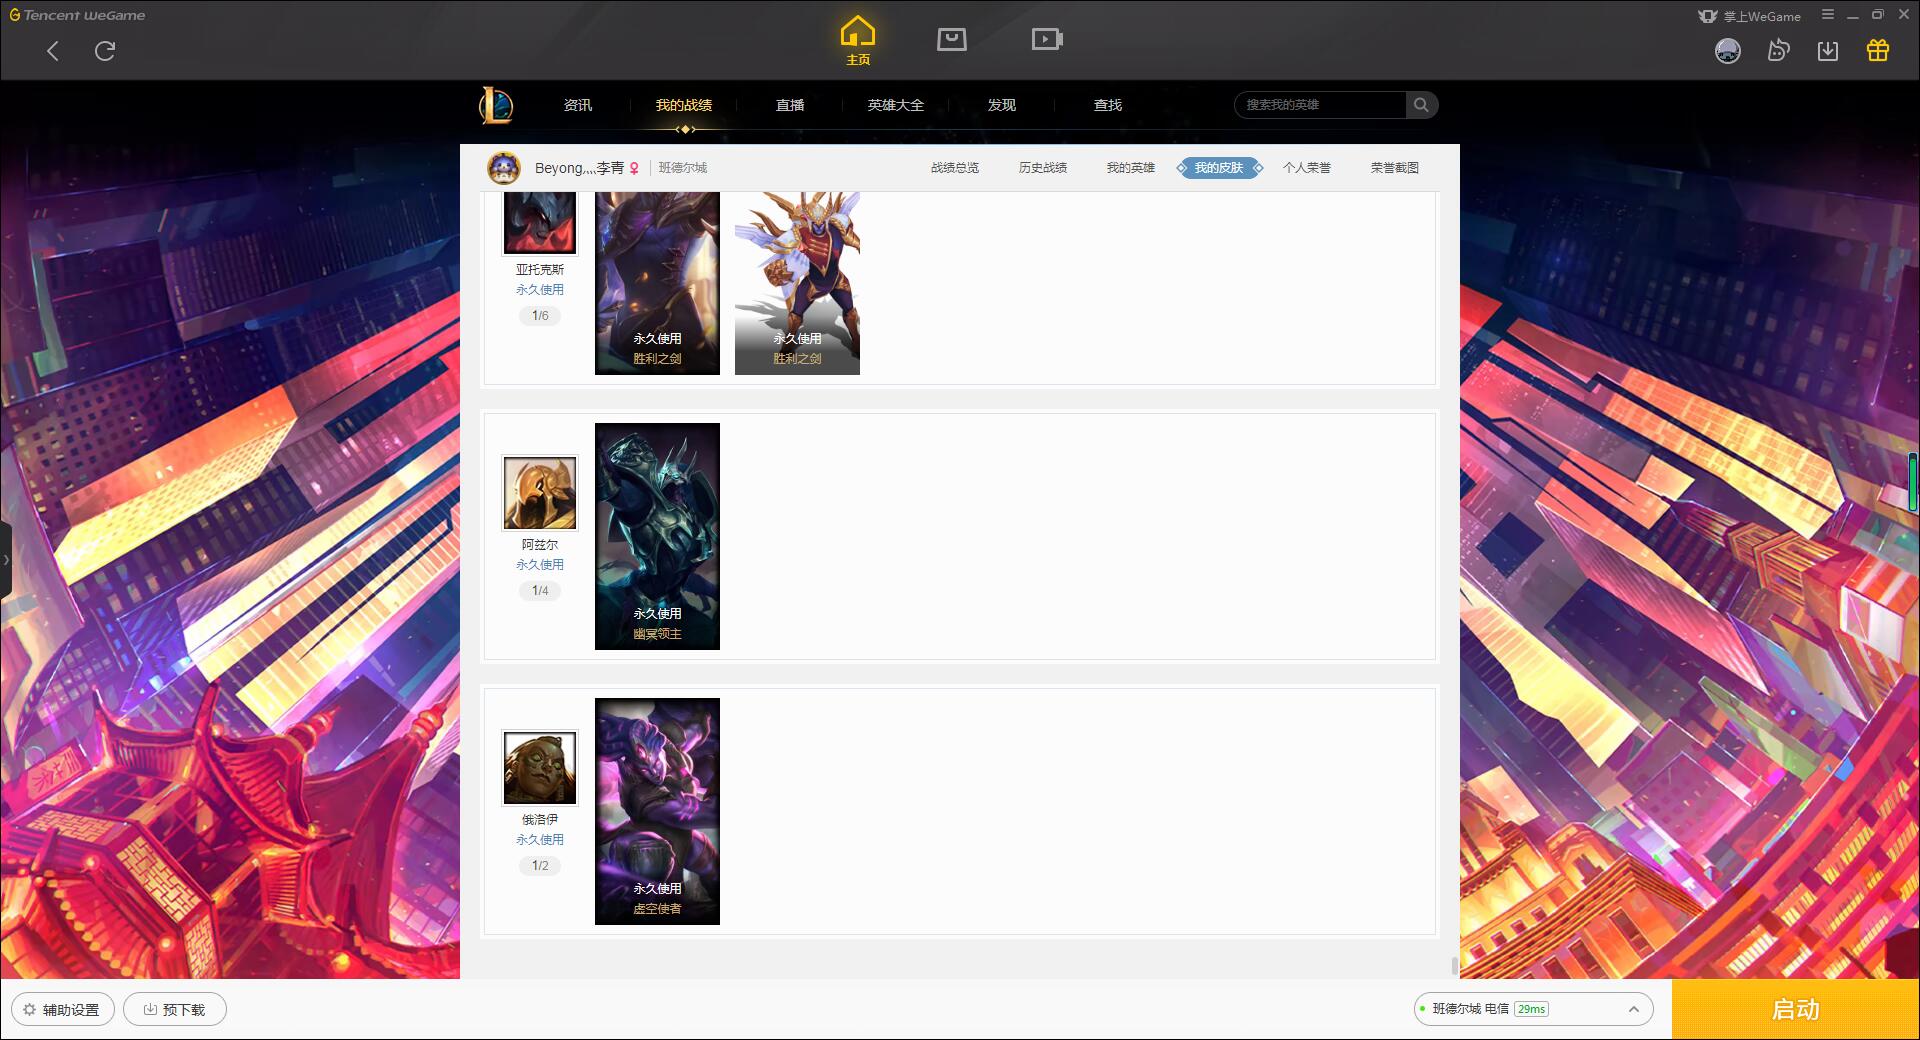1920x1040 pixels.
Task: Click the user avatar in the top bar
Action: pyautogui.click(x=1727, y=50)
